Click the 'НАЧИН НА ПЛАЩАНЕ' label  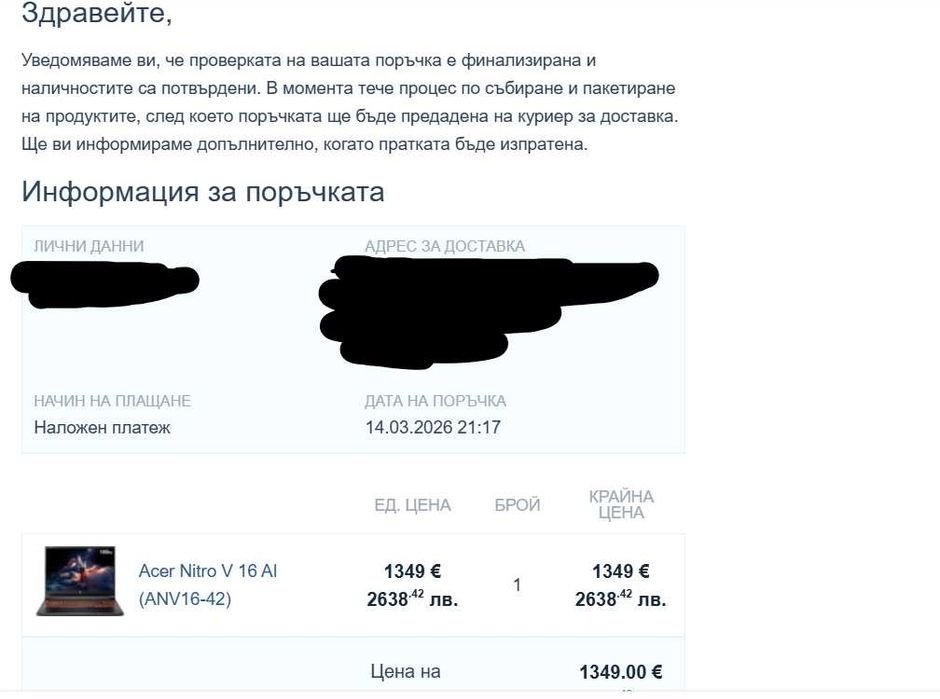[112, 401]
